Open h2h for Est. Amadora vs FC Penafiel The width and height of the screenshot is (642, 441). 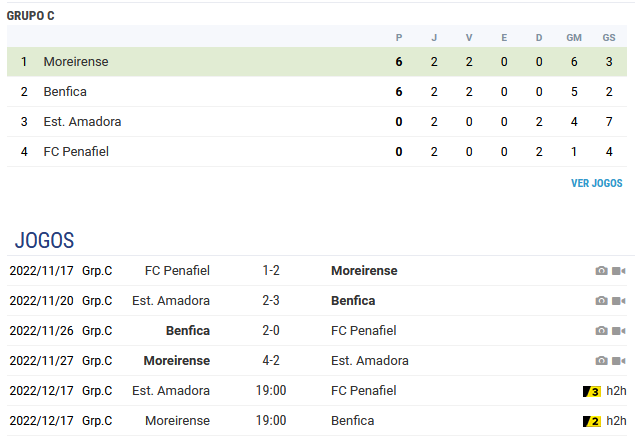tap(616, 391)
